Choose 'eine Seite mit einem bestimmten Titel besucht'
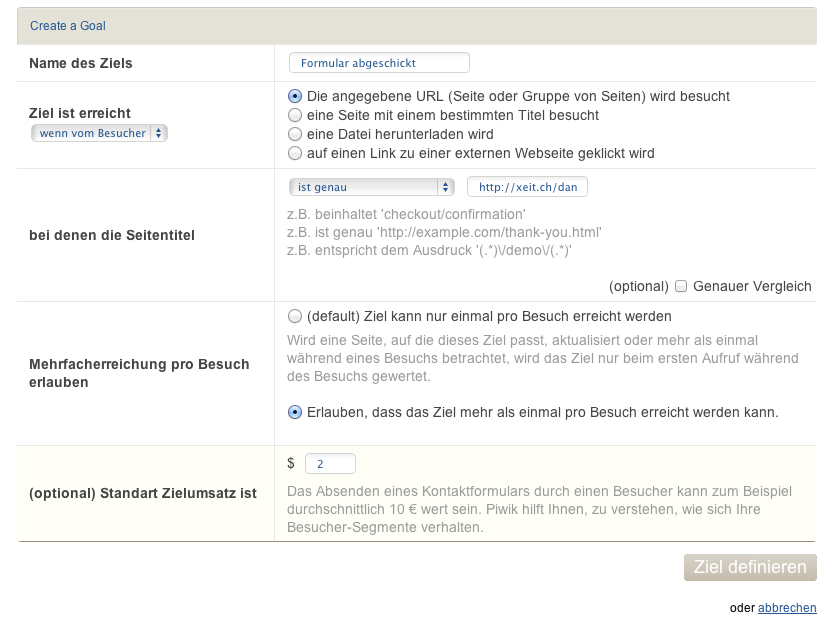Image resolution: width=839 pixels, height=636 pixels. tap(295, 116)
